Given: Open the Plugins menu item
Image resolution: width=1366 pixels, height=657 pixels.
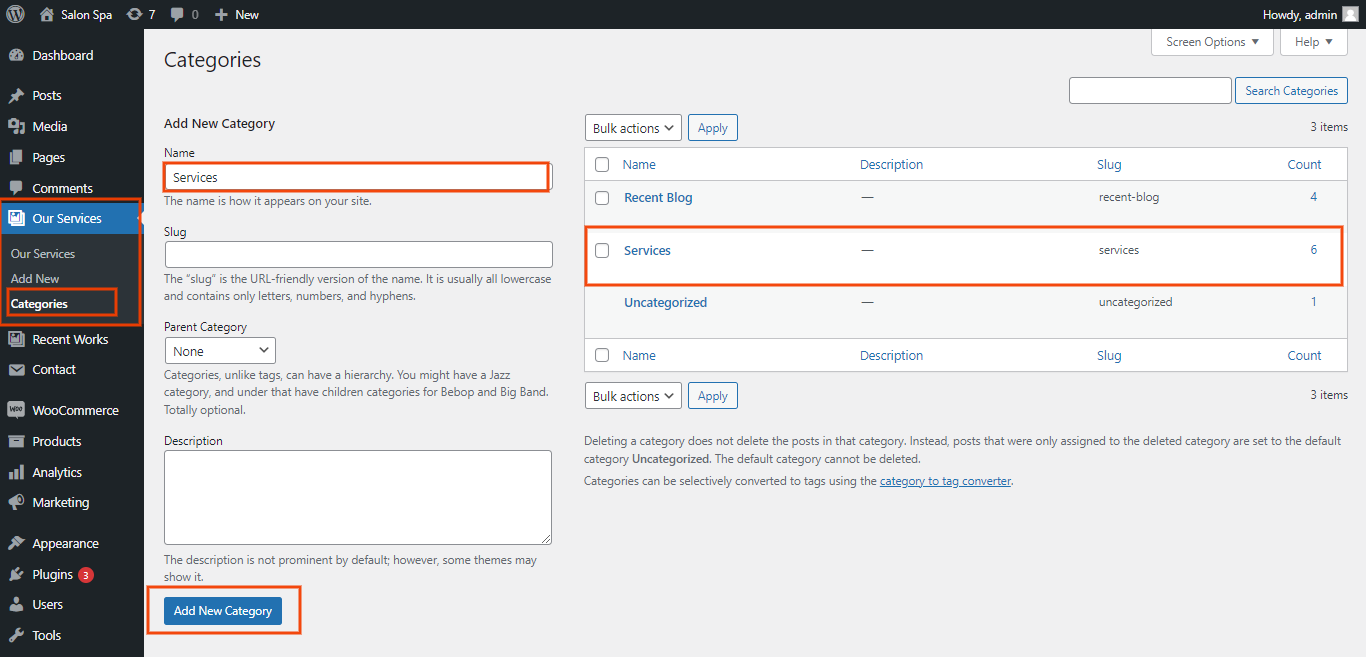Looking at the screenshot, I should (x=52, y=575).
